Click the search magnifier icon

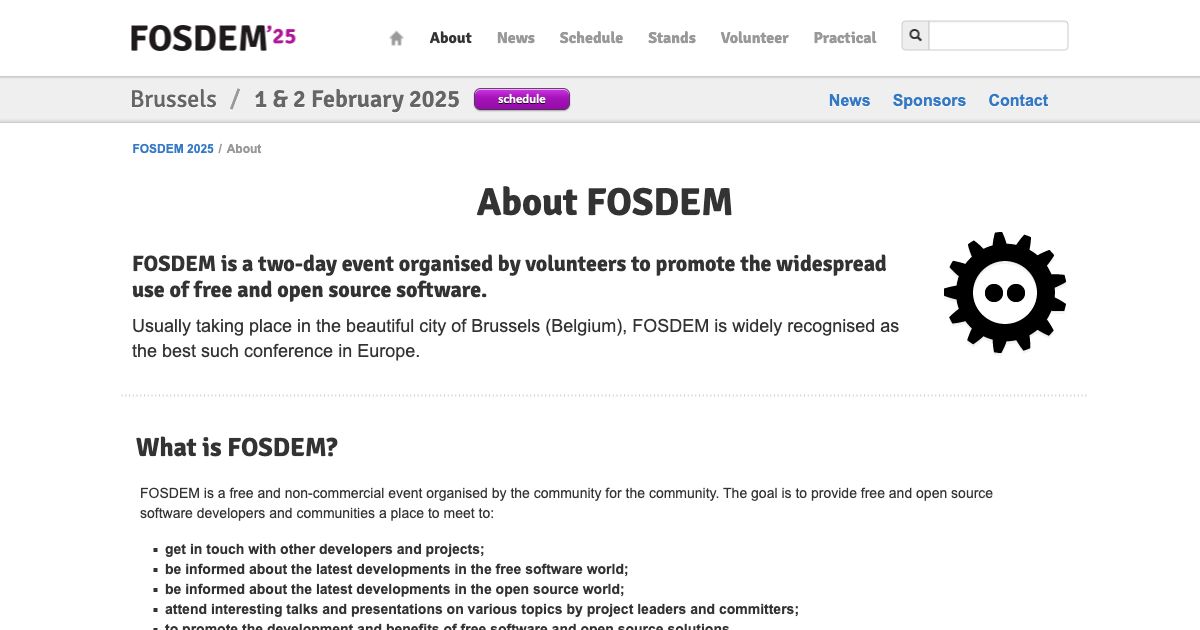[x=914, y=35]
